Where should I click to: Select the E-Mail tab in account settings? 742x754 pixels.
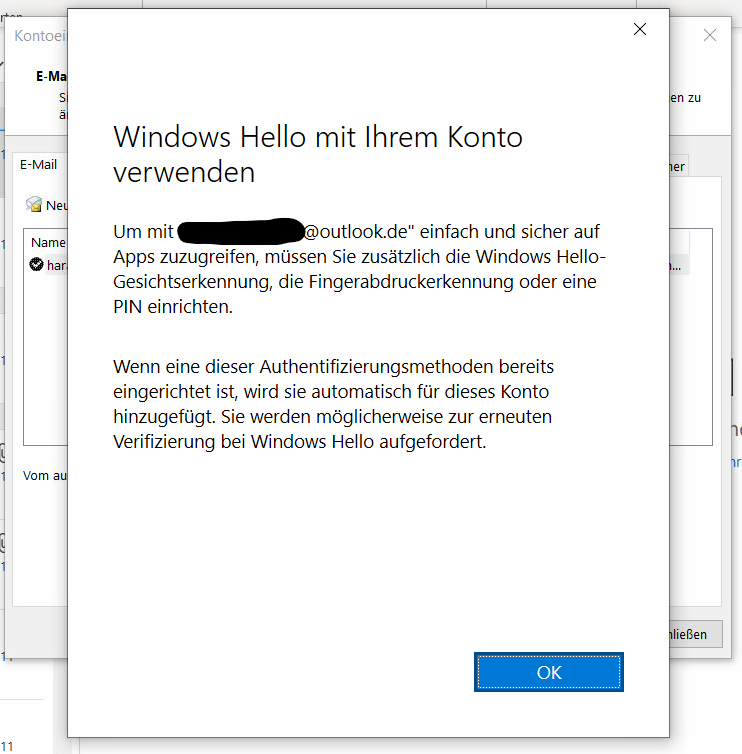pyautogui.click(x=38, y=164)
